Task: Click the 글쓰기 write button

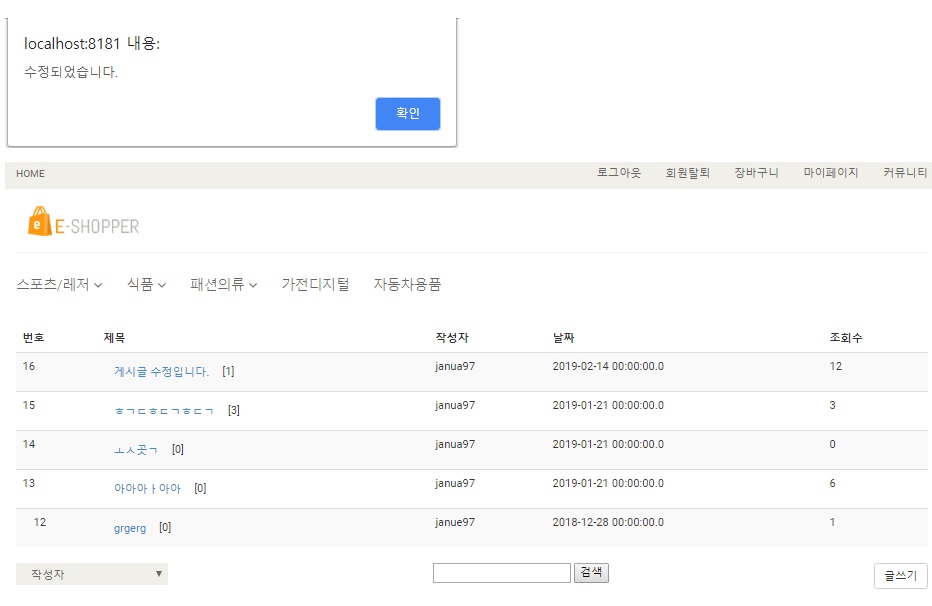Action: click(x=900, y=575)
